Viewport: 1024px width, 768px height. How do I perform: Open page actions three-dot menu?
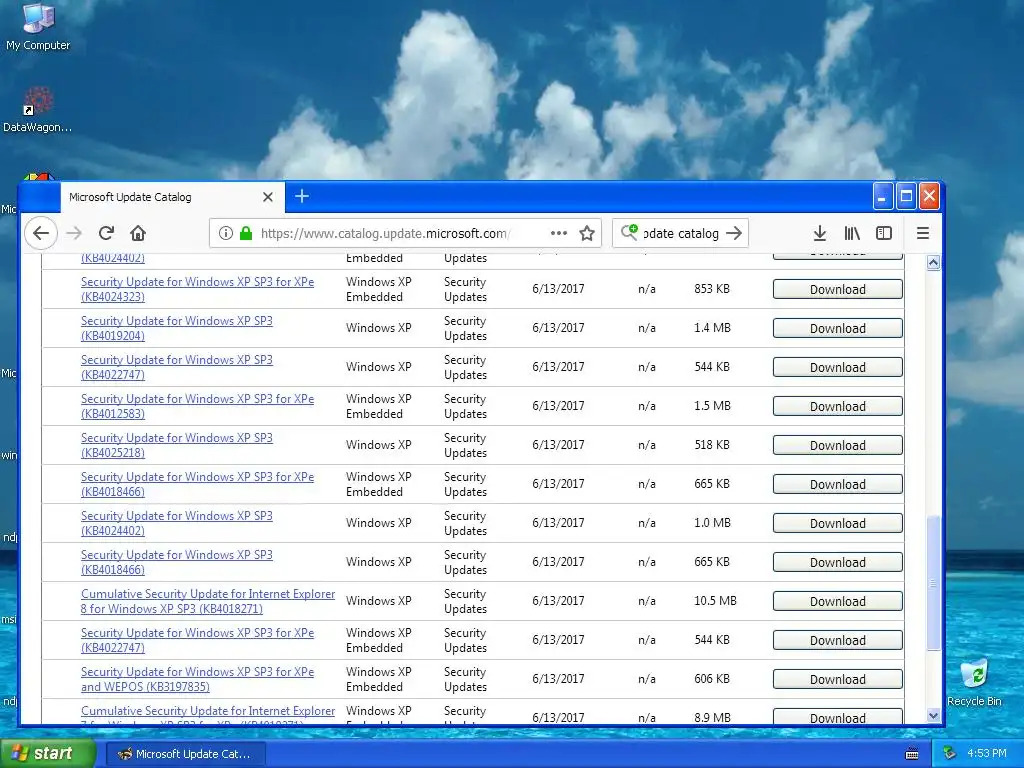pos(558,233)
